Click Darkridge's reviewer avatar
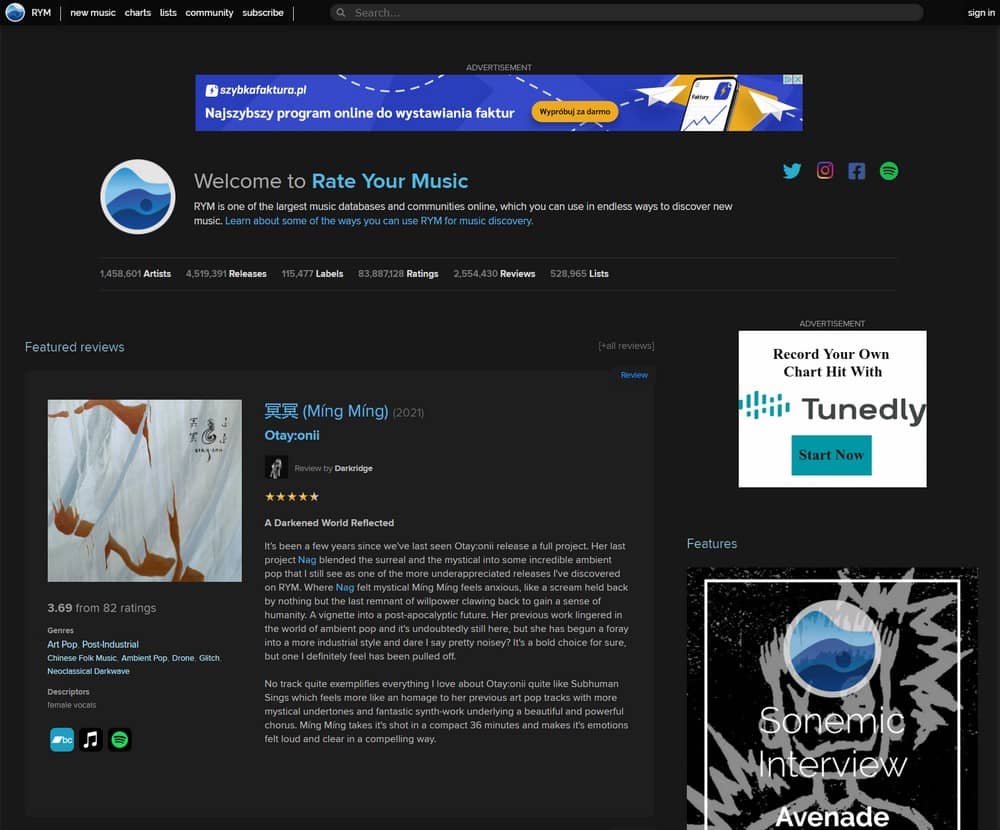 coord(276,468)
